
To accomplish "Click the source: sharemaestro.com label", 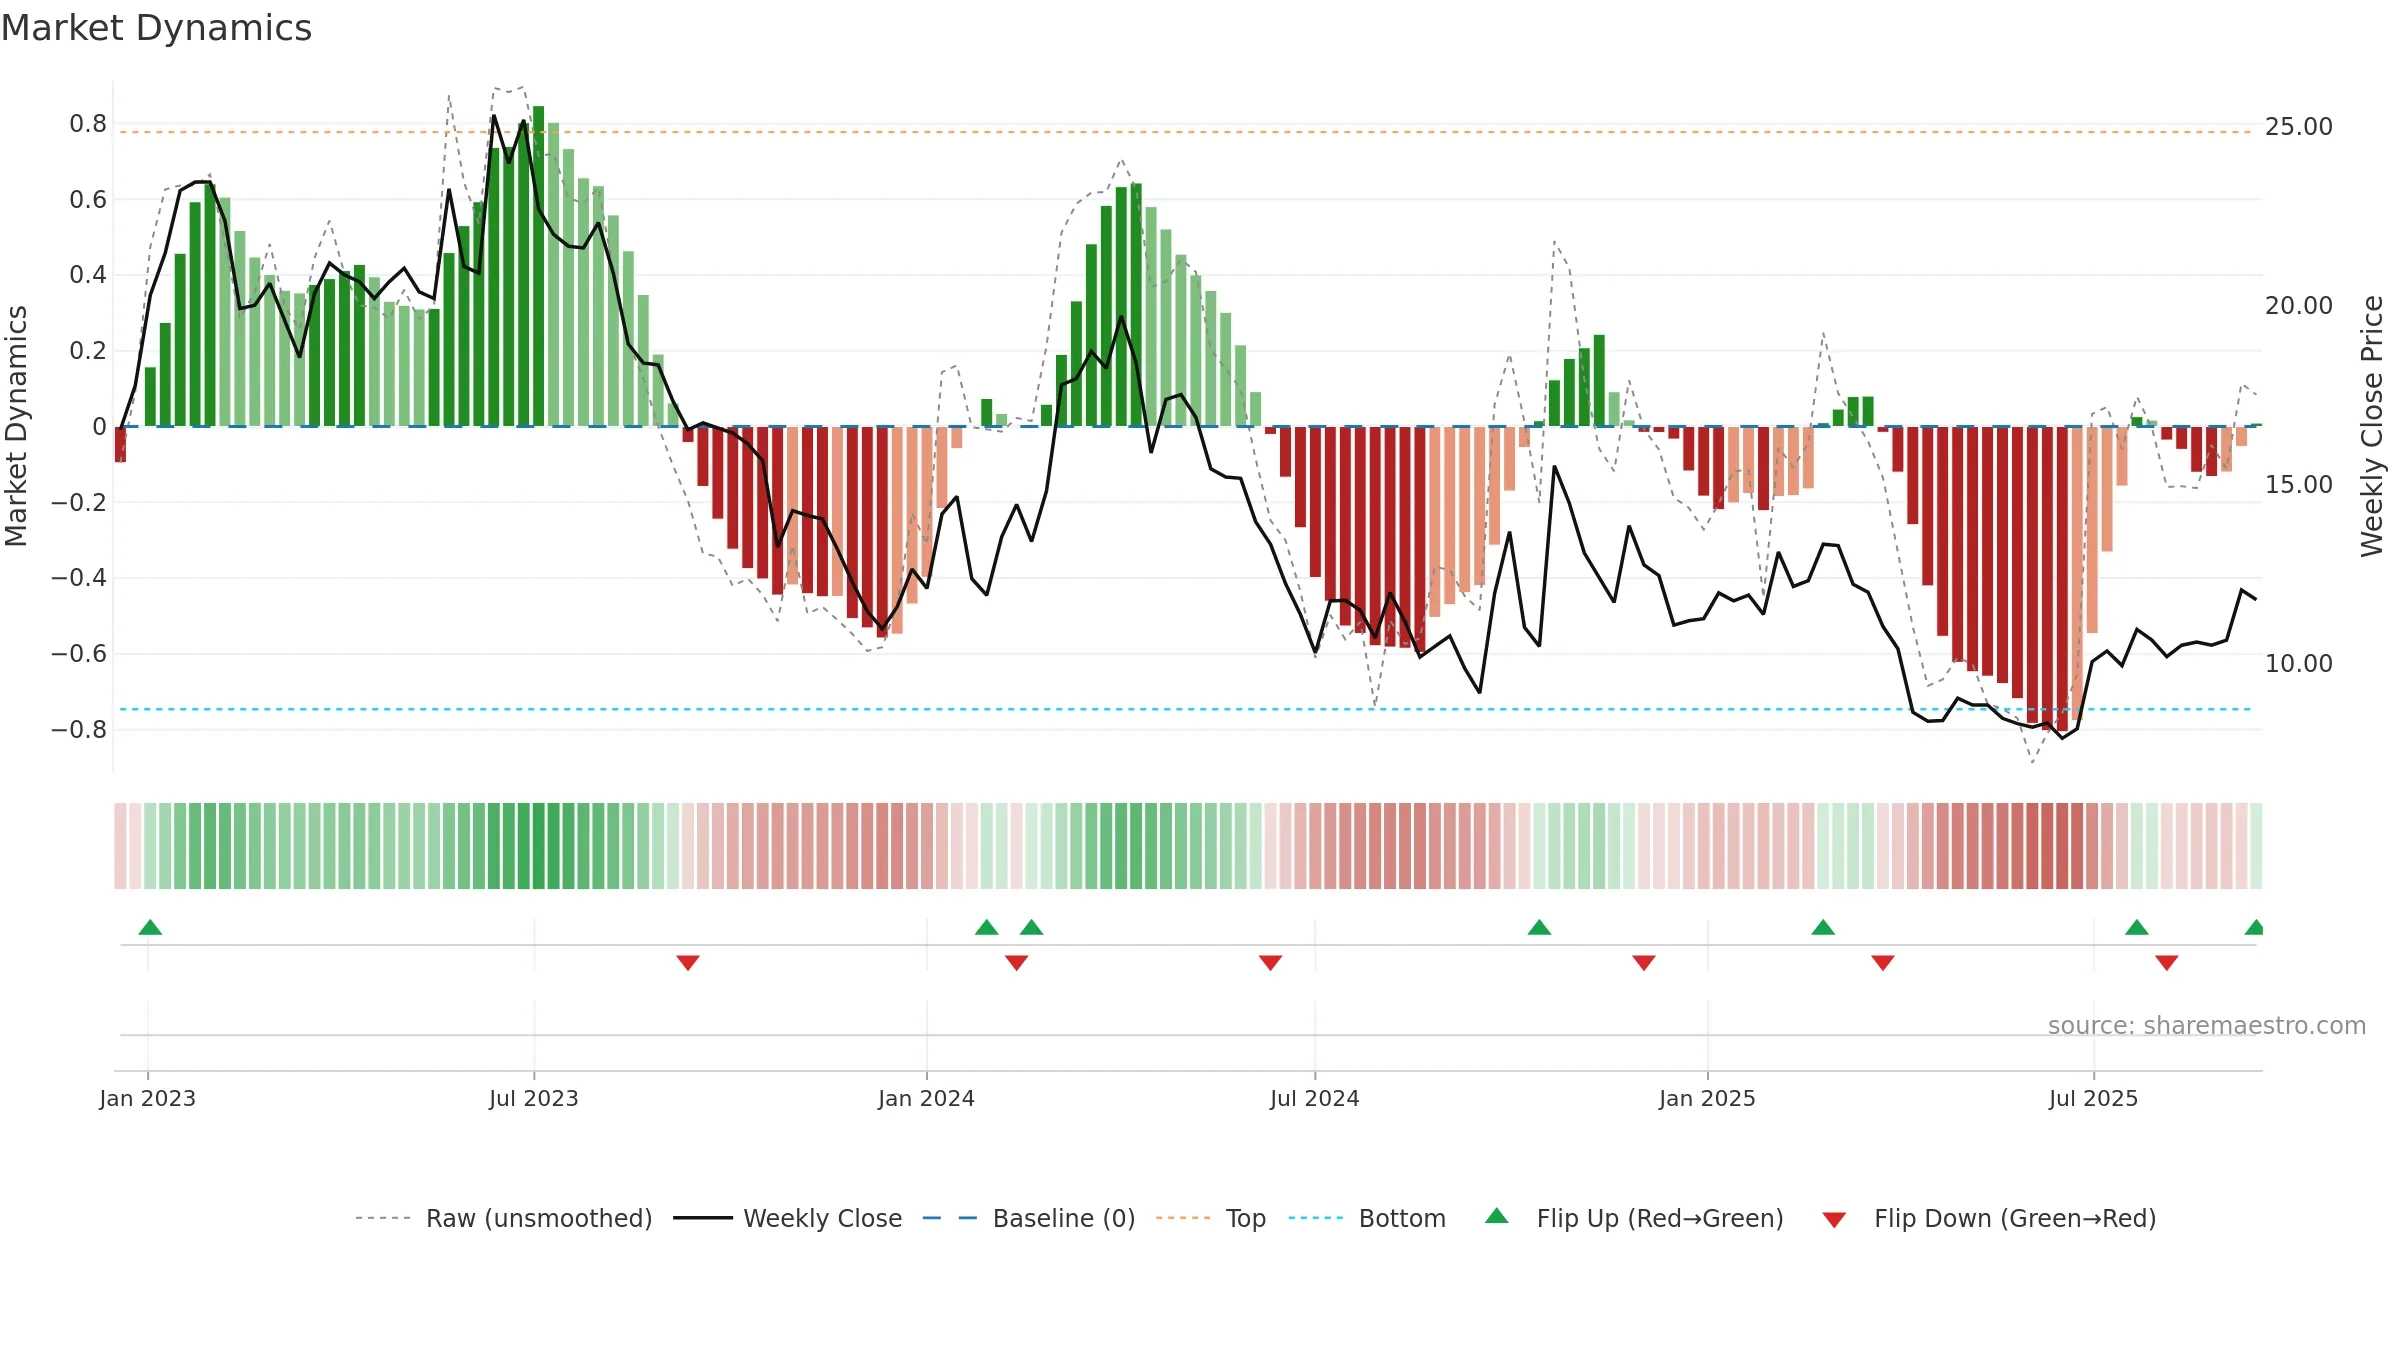I will pos(2207,1025).
